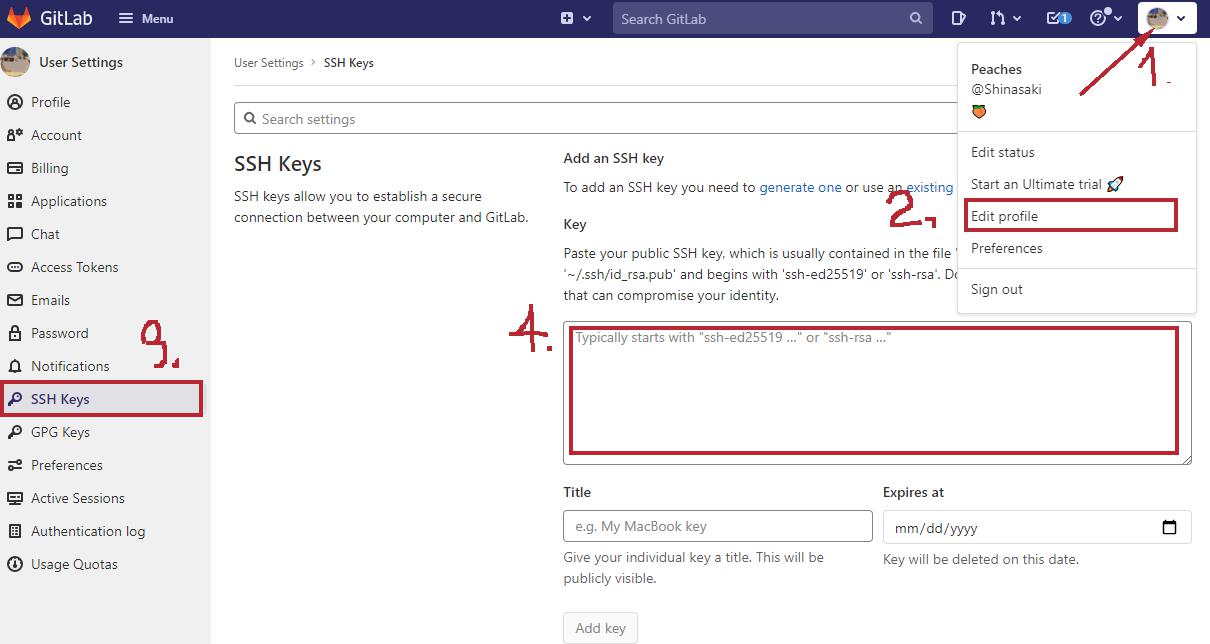Open the calendar picker icon
Image resolution: width=1210 pixels, height=644 pixels.
1170,527
